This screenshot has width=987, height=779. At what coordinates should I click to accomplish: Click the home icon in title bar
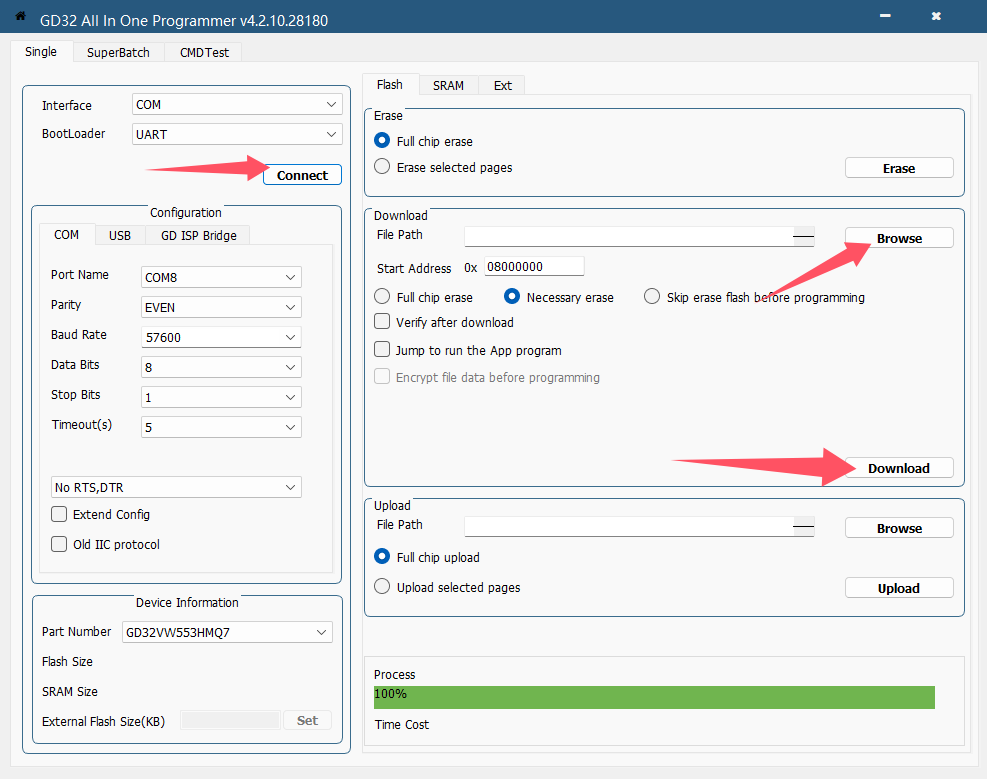pos(20,17)
